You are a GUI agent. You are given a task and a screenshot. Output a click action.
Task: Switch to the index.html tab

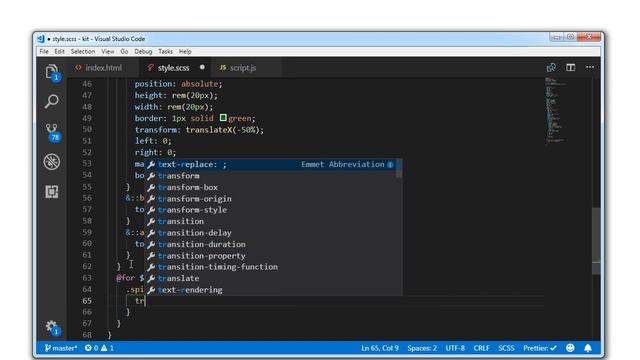[x=103, y=68]
